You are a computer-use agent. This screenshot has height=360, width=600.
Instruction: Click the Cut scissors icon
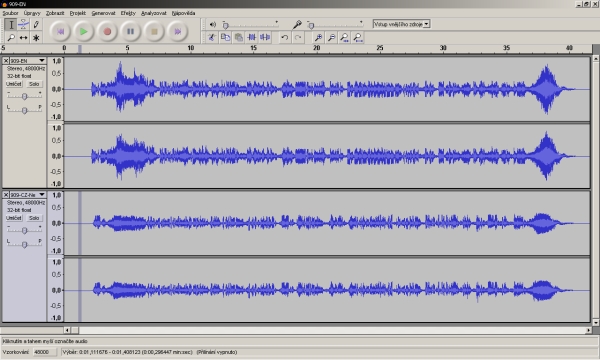(212, 37)
